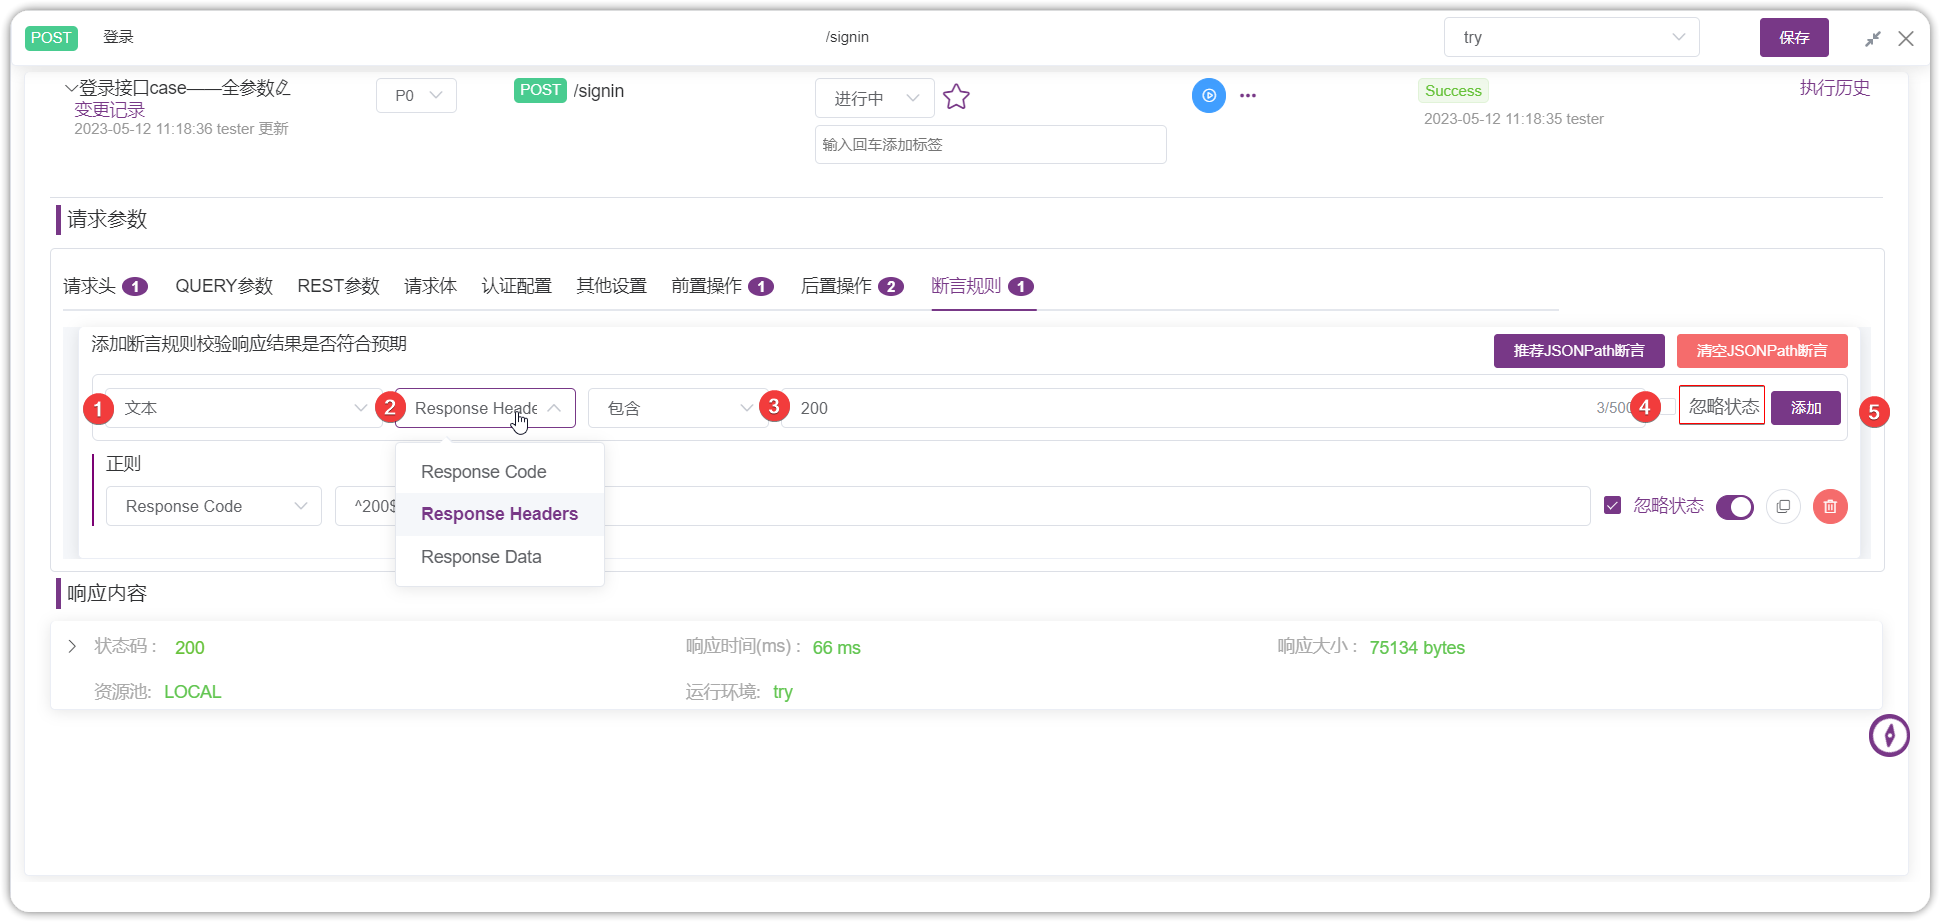The image size is (1940, 922).
Task: Click the edit pencil beside case name
Action: pyautogui.click(x=283, y=88)
